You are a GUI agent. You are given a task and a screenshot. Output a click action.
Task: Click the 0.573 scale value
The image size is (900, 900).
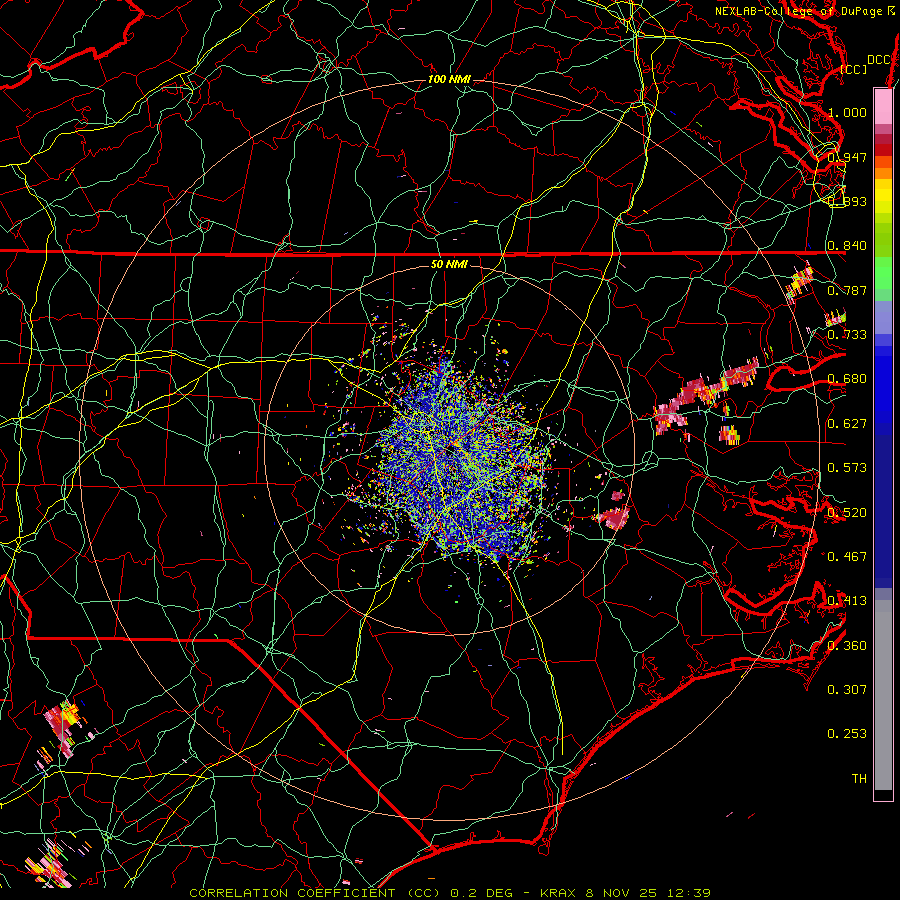[x=847, y=468]
